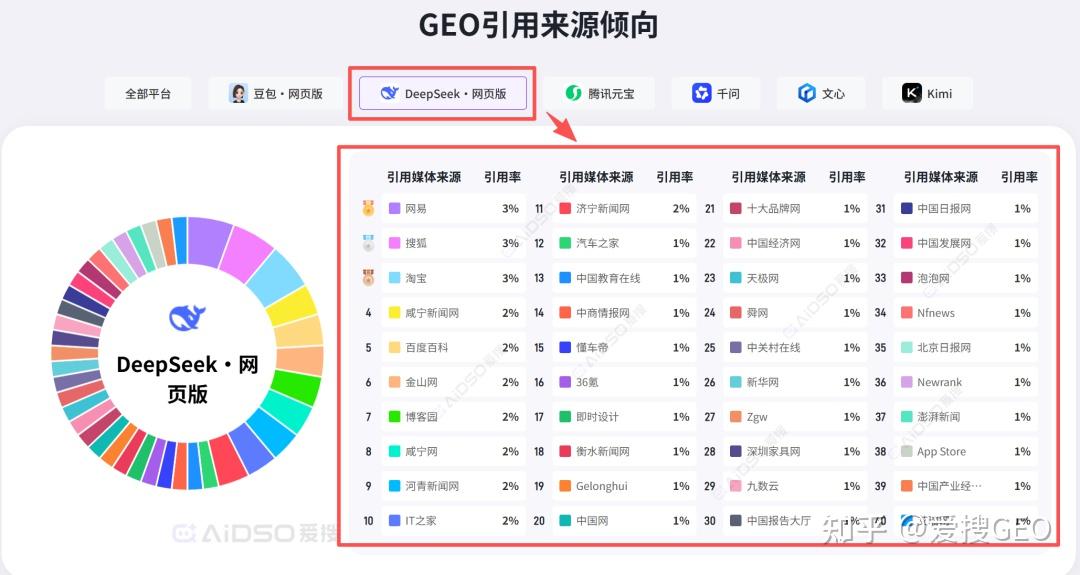The height and width of the screenshot is (575, 1080).
Task: Click the Zgw row
Action: [795, 416]
